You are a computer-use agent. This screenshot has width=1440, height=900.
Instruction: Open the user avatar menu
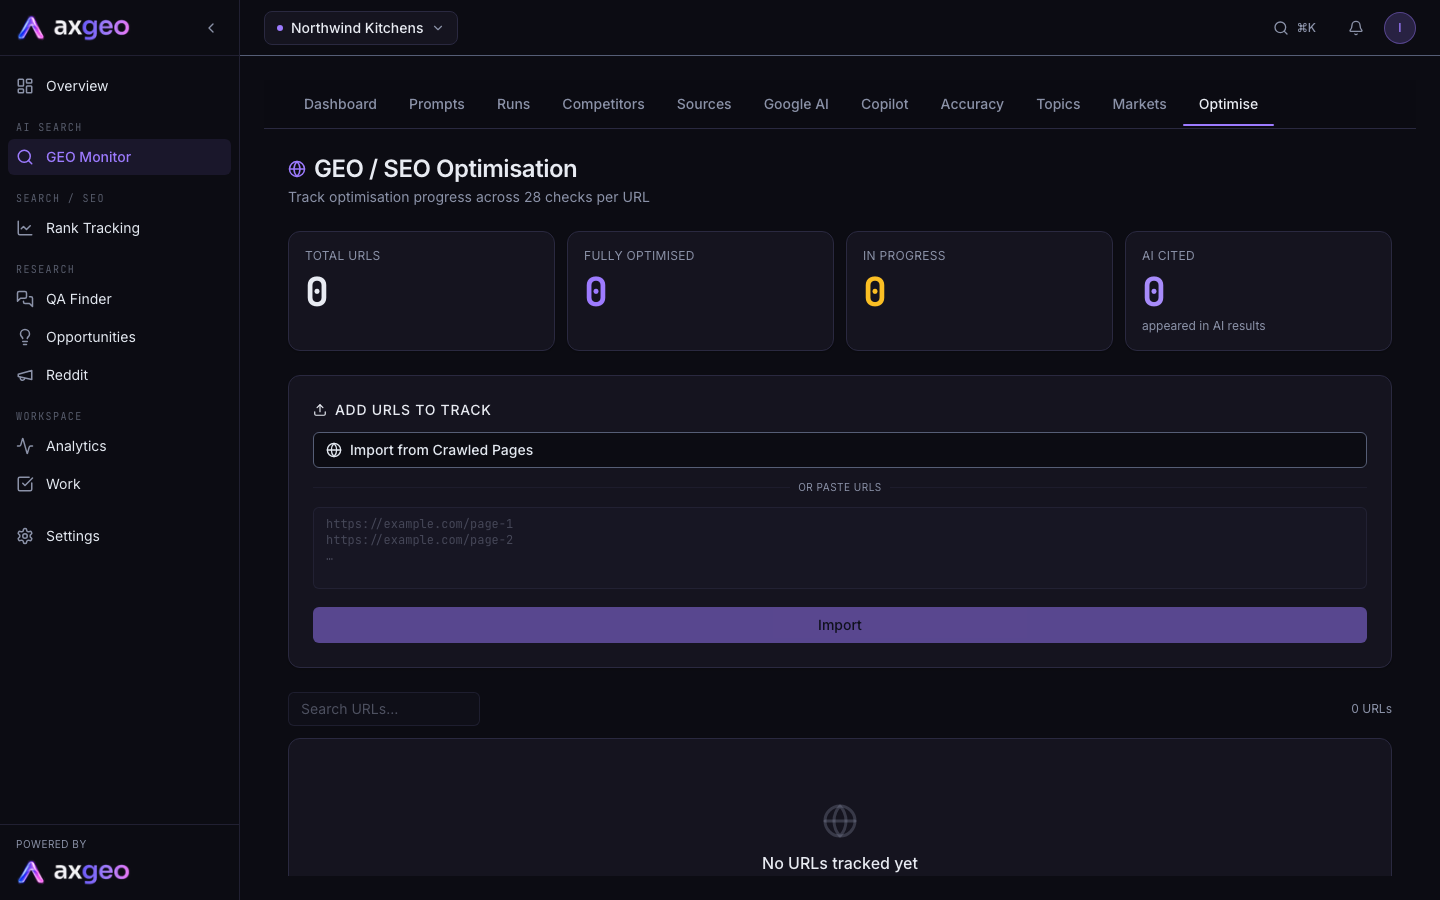(1400, 28)
